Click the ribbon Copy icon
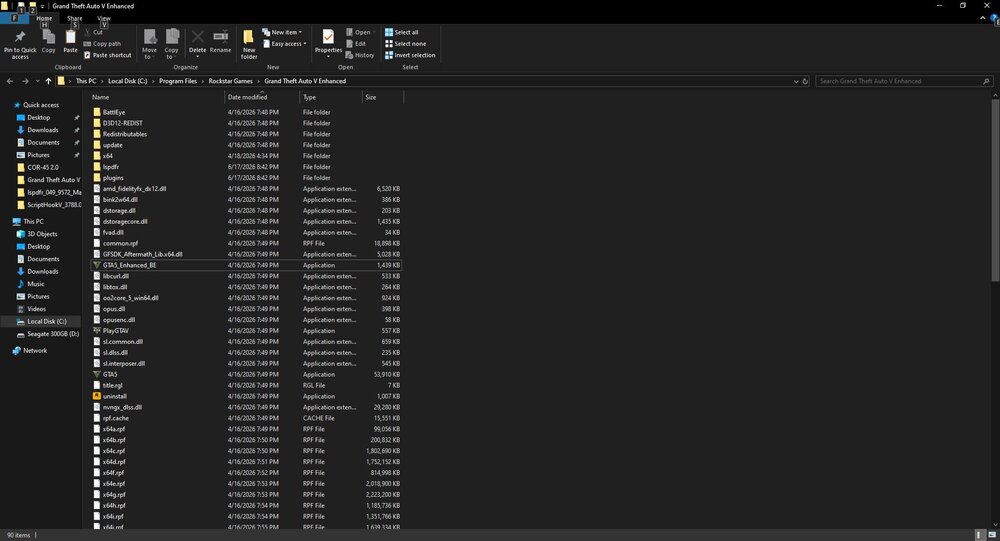The height and width of the screenshot is (541, 1000). (48, 37)
